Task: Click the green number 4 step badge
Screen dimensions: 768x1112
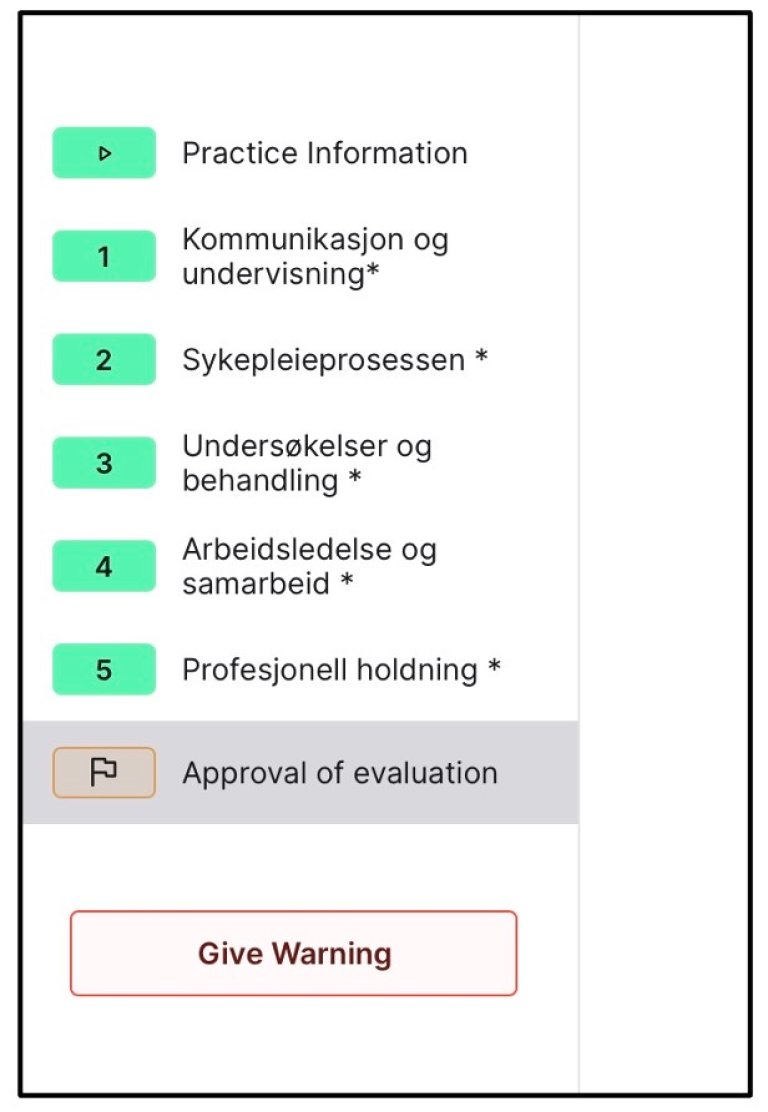Action: [104, 567]
